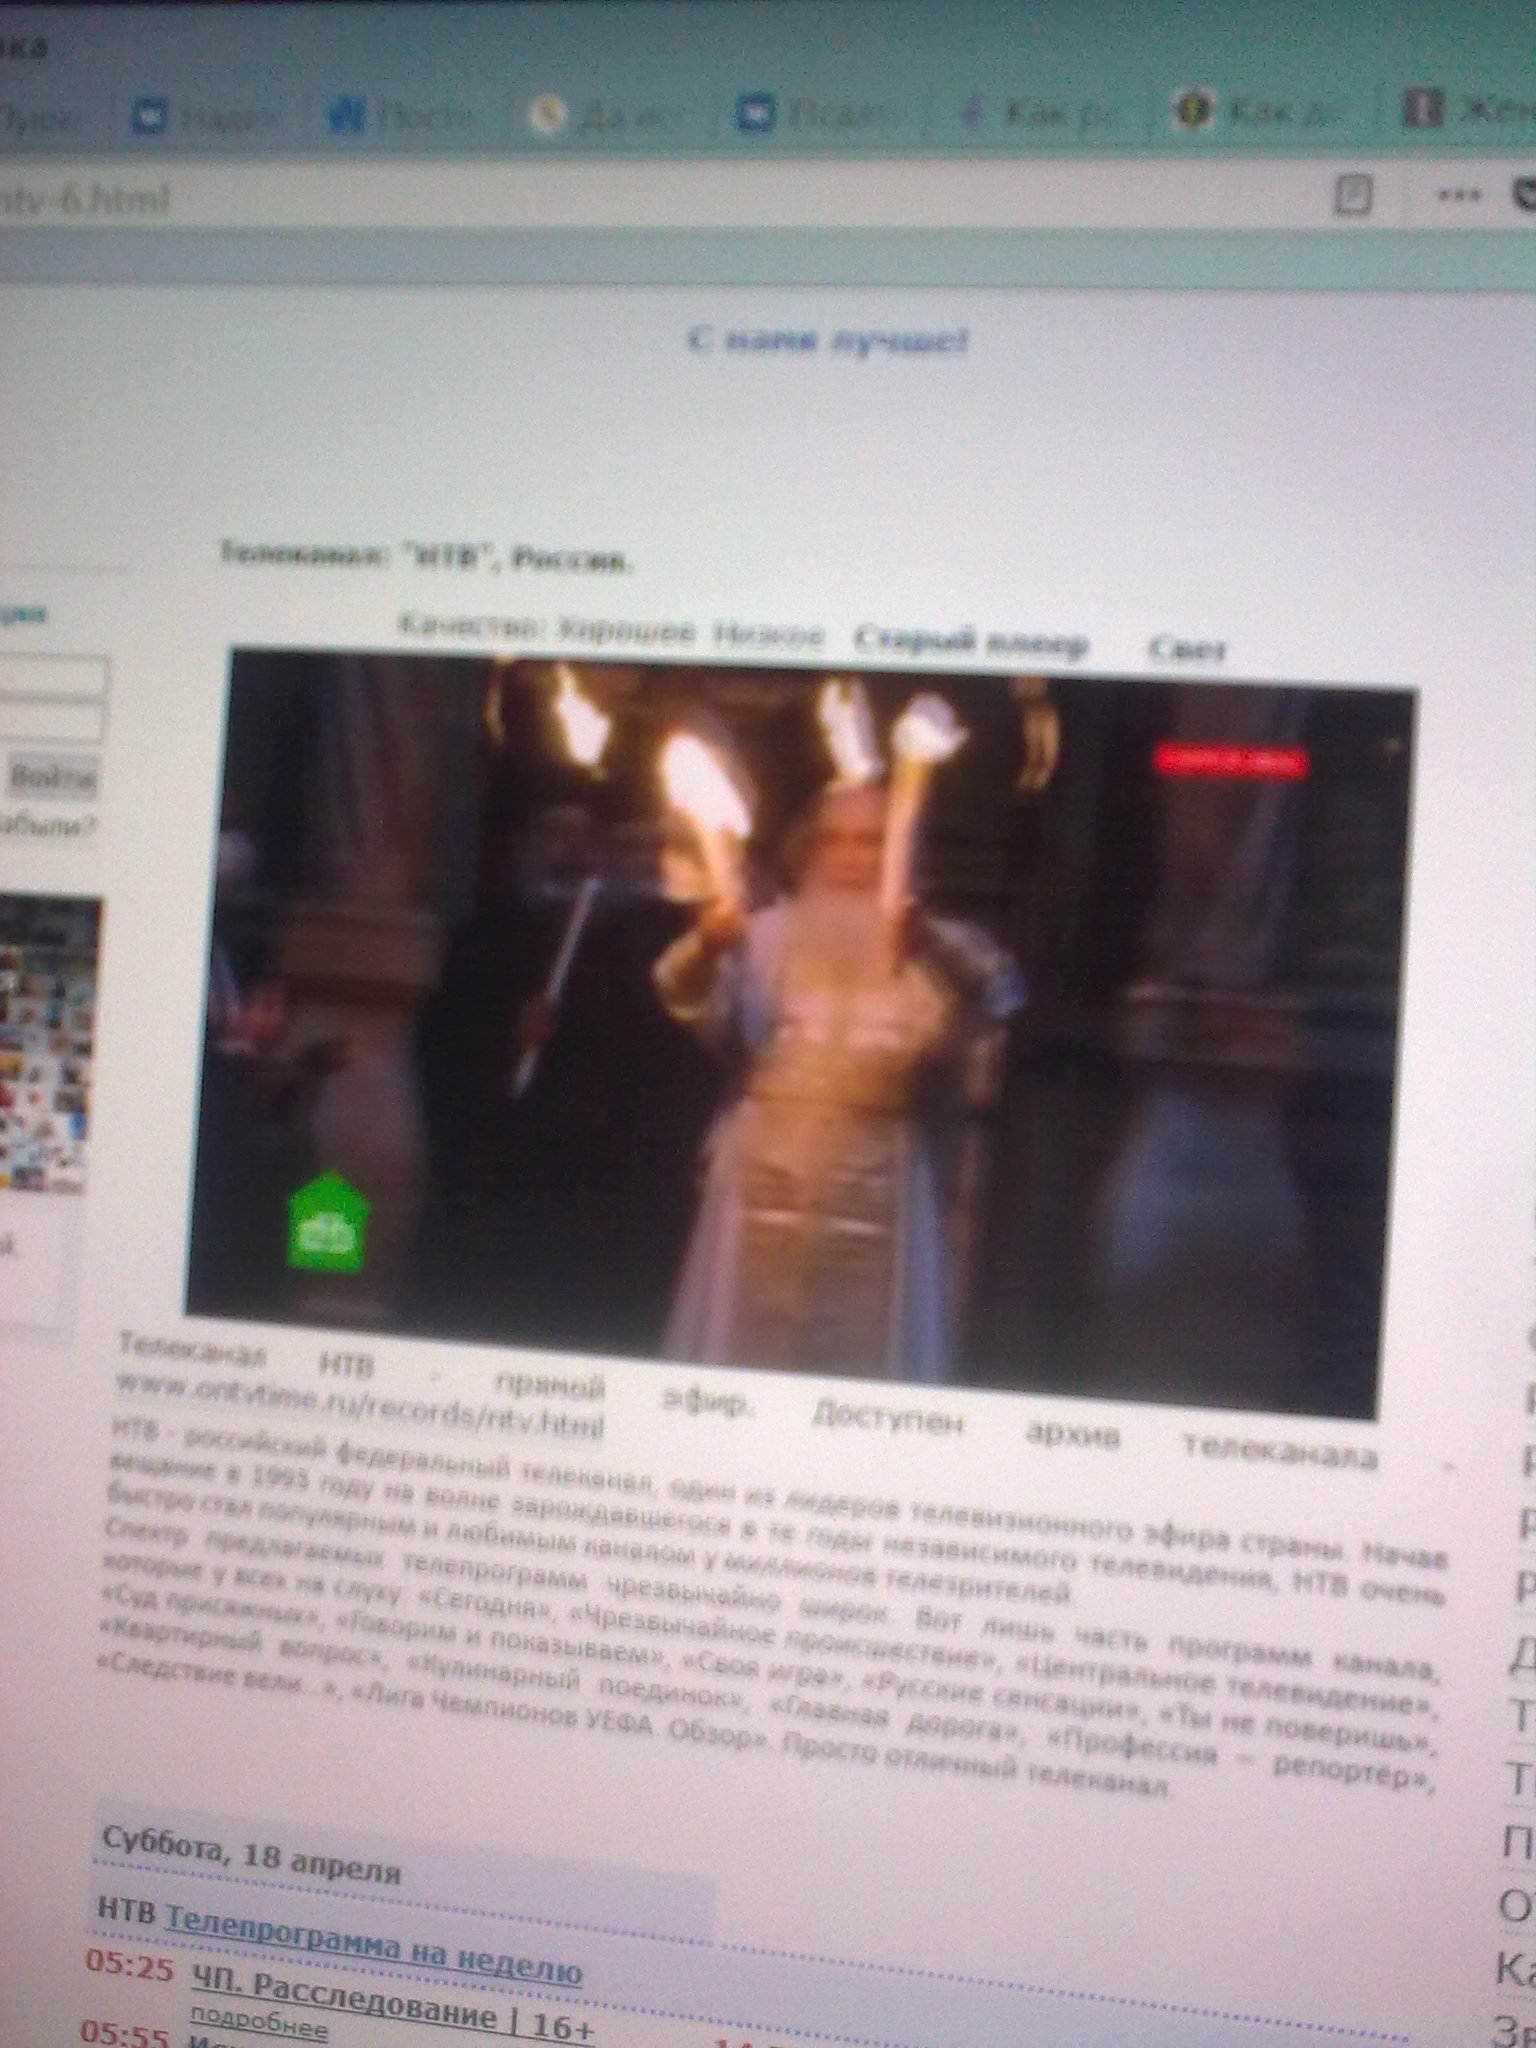Select the "Хорошее" quality option
This screenshot has width=1536, height=2048.
click(625, 633)
